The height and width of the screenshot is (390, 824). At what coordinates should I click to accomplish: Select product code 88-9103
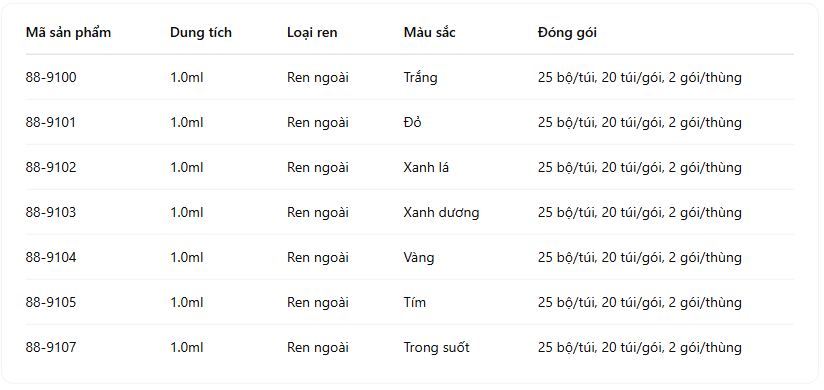(x=51, y=212)
